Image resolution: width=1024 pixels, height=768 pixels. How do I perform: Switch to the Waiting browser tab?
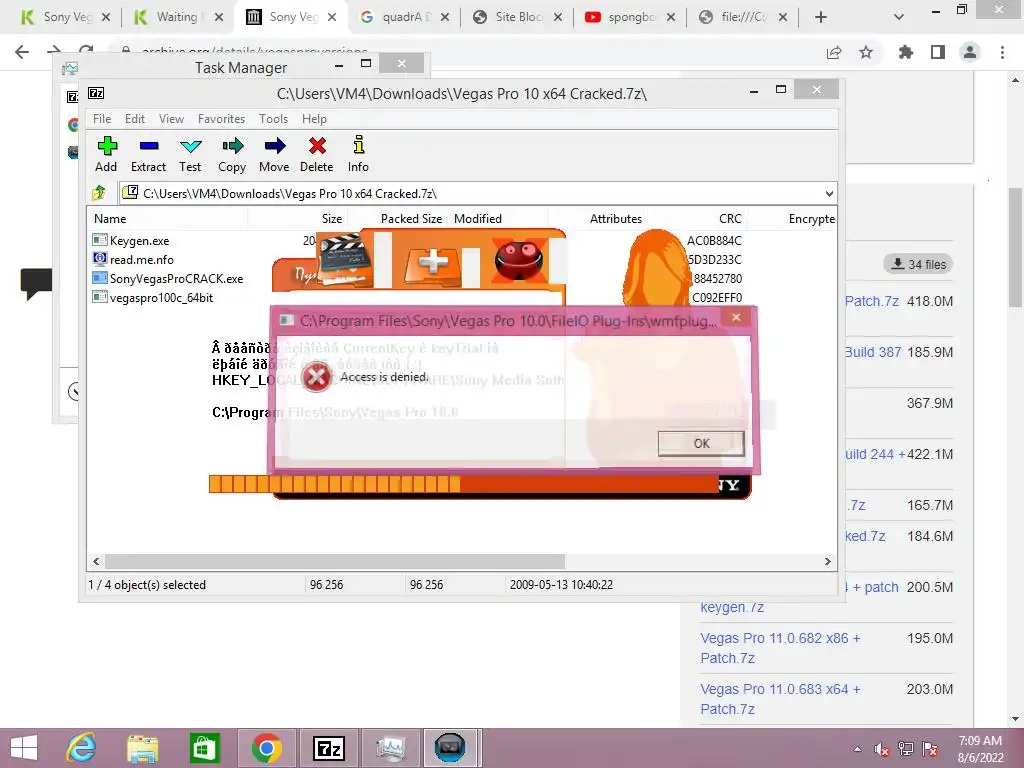(x=178, y=17)
